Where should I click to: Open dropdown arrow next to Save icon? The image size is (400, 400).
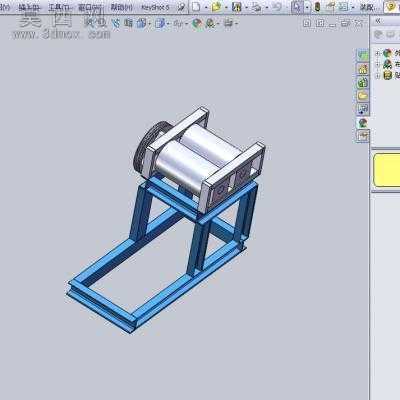coord(246,7)
